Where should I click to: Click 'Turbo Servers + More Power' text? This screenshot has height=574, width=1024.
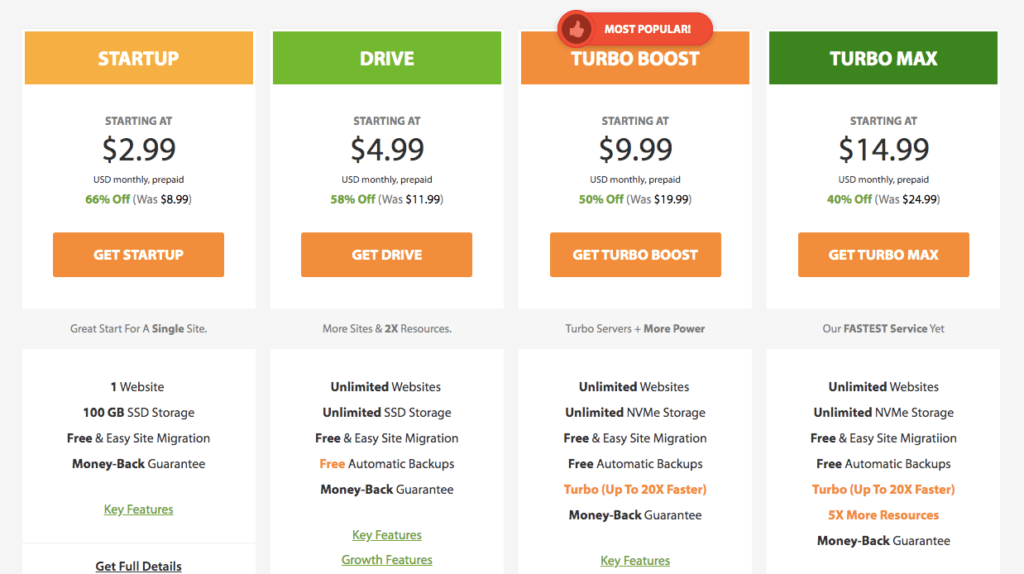click(635, 328)
